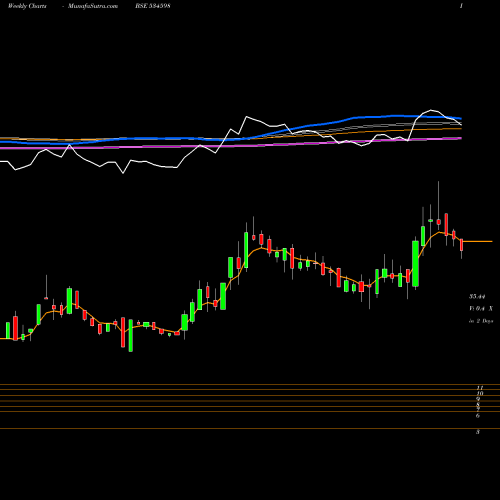Click the "in 2 Days" label
Screen dimensions: 500x500
[481, 321]
